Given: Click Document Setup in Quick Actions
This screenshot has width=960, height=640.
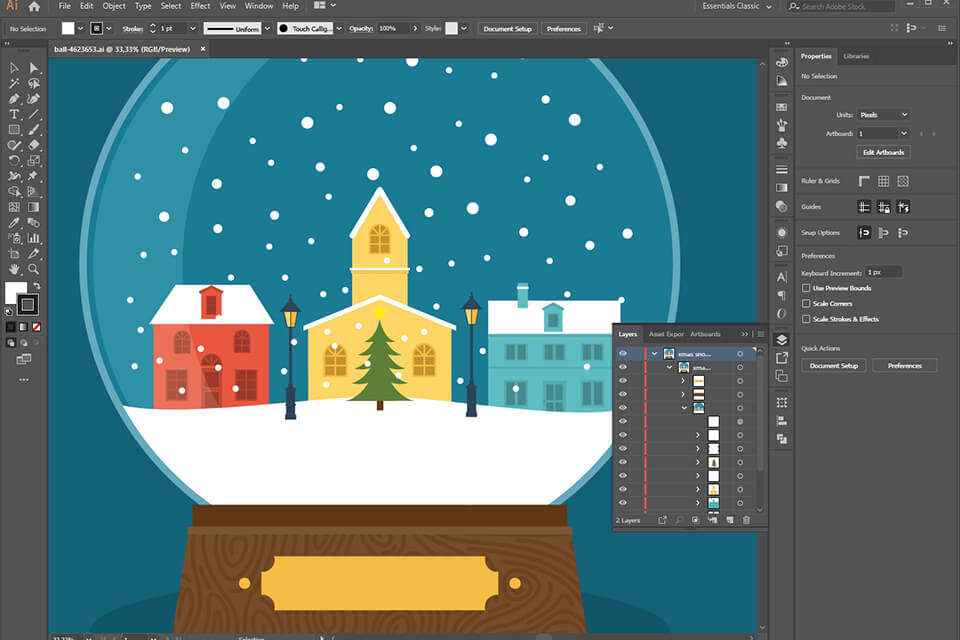Looking at the screenshot, I should (833, 366).
